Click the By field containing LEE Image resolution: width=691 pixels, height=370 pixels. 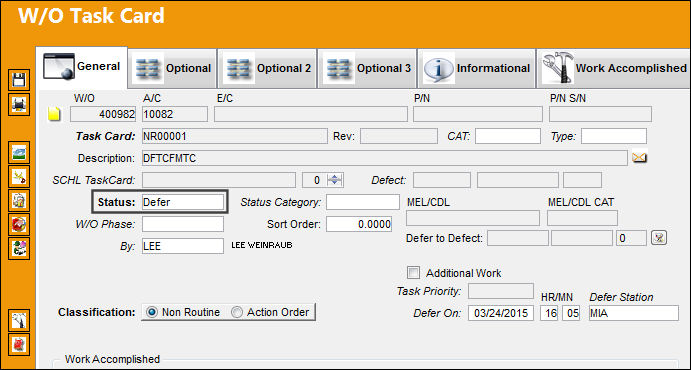coord(182,246)
